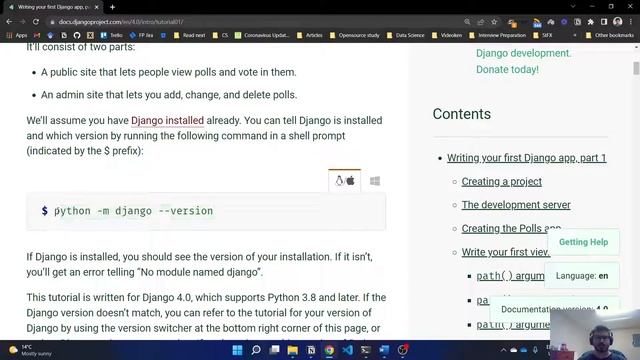Click the microphone tray icon

(x=535, y=350)
